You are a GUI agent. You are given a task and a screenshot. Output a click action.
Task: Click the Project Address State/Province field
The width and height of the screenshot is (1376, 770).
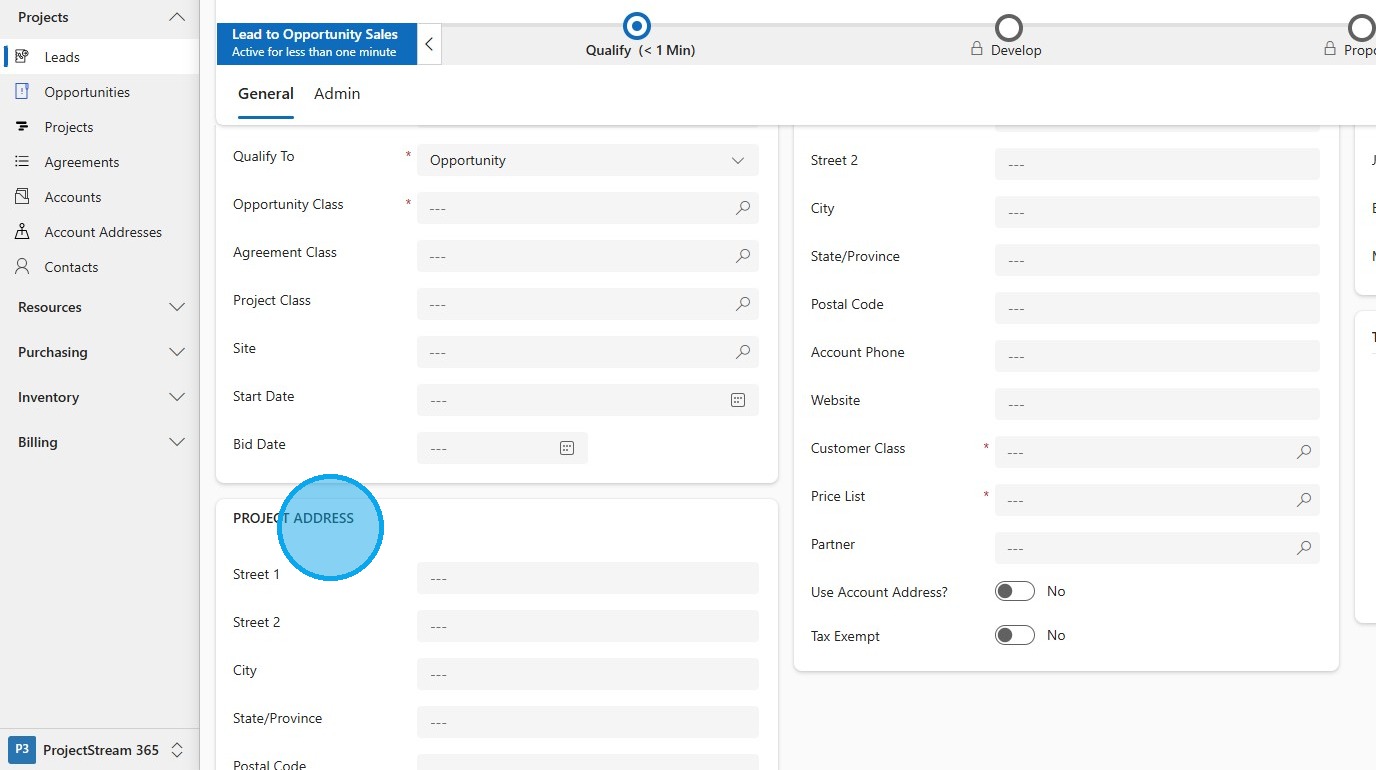588,722
